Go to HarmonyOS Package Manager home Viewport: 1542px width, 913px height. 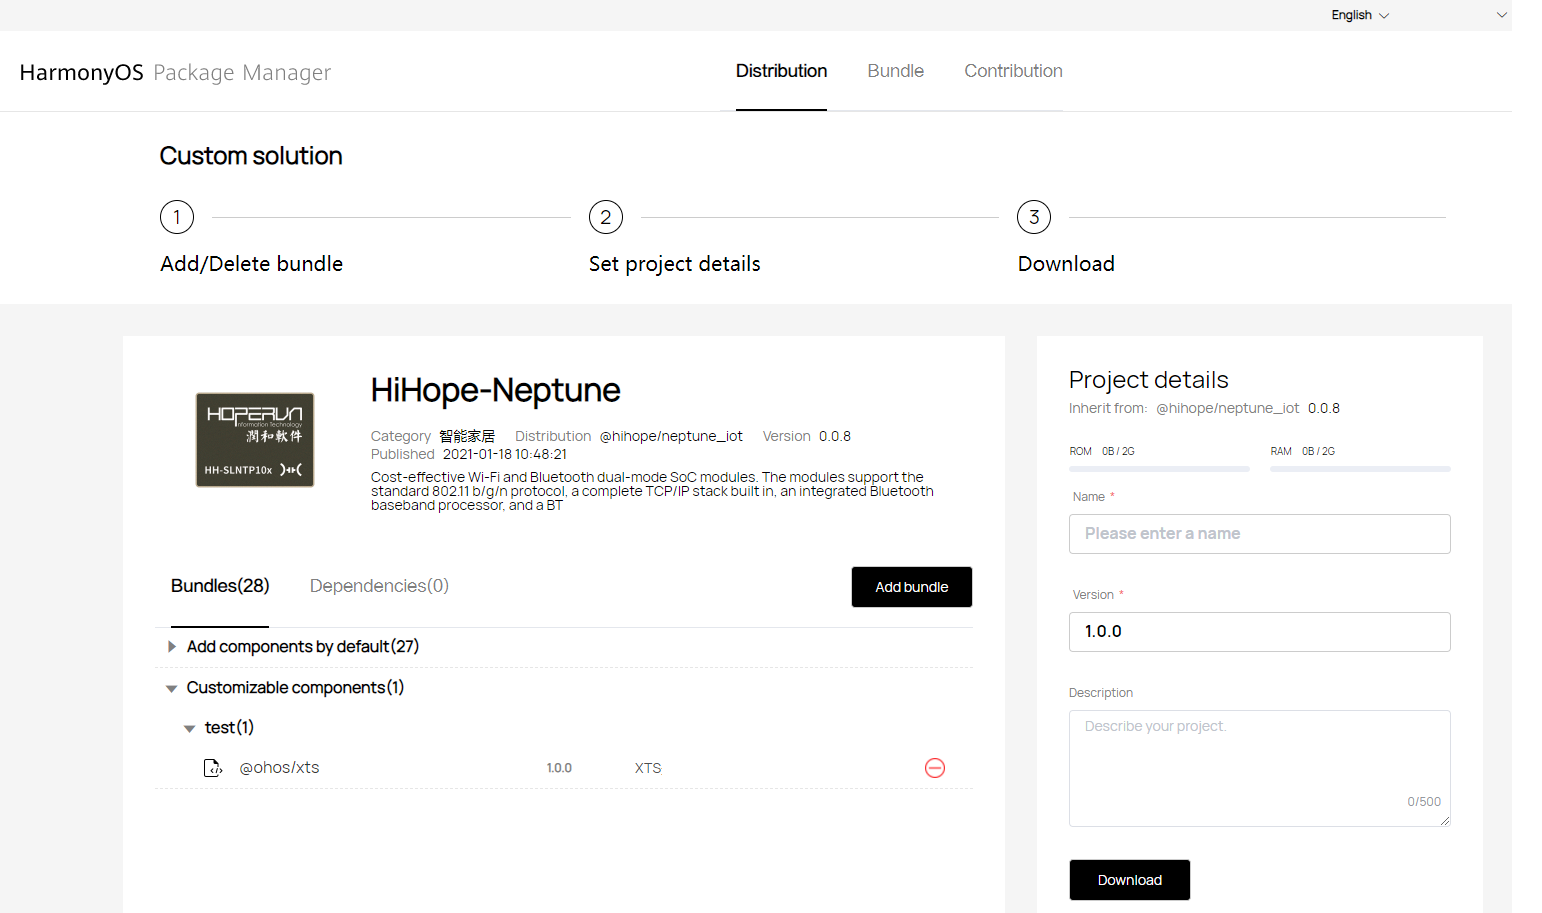coord(175,73)
